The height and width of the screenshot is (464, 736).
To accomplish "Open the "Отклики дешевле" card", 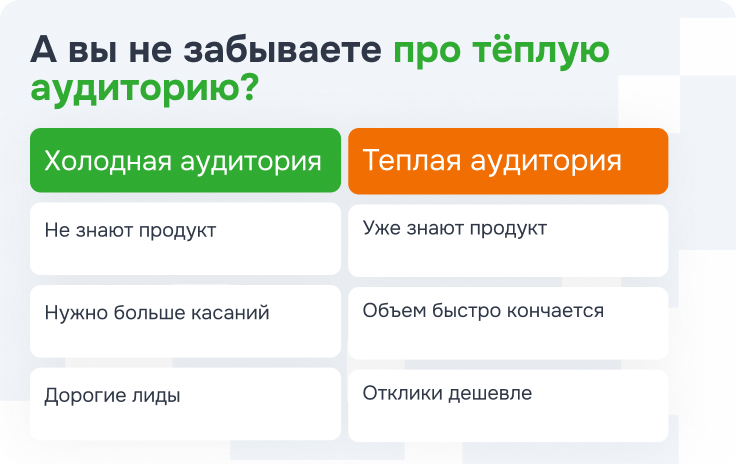I will point(508,404).
